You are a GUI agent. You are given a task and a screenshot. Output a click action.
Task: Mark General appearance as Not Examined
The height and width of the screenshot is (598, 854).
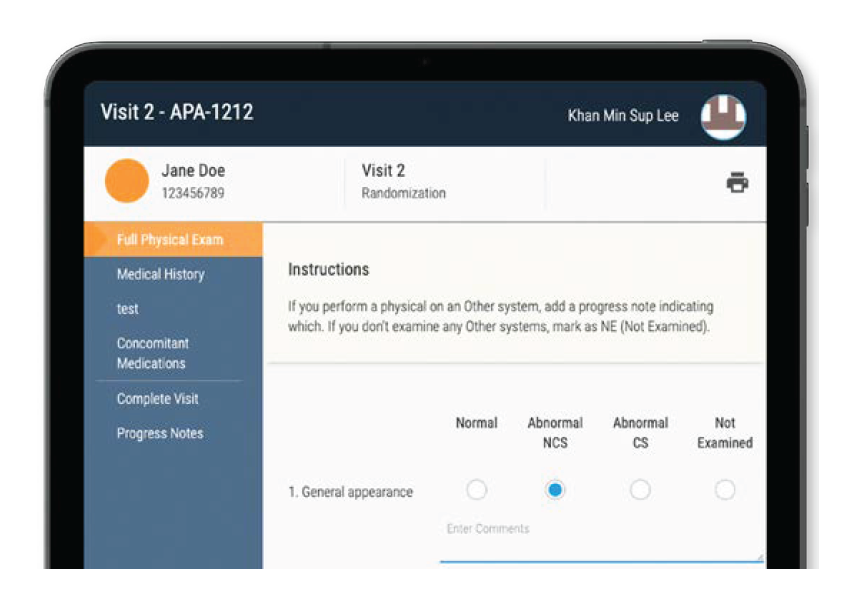pos(725,490)
